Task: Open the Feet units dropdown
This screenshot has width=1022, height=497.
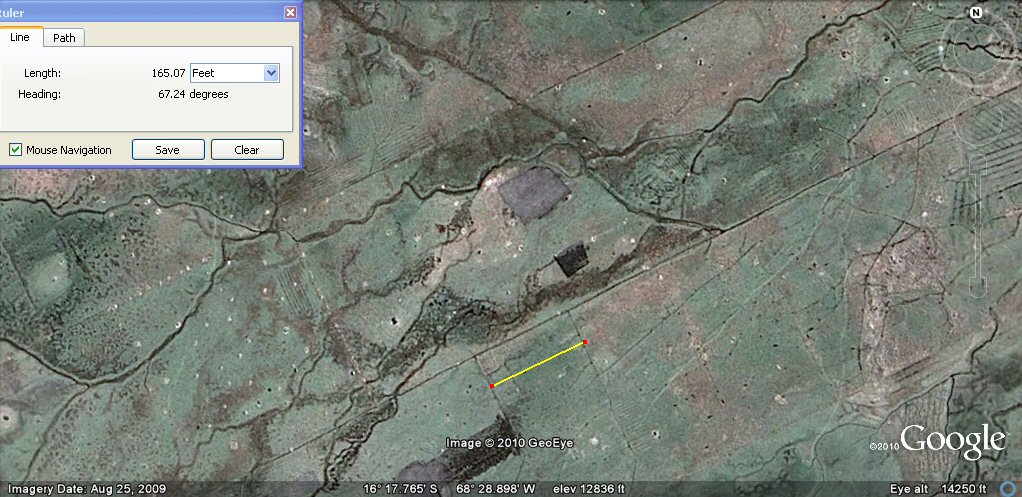Action: tap(270, 73)
